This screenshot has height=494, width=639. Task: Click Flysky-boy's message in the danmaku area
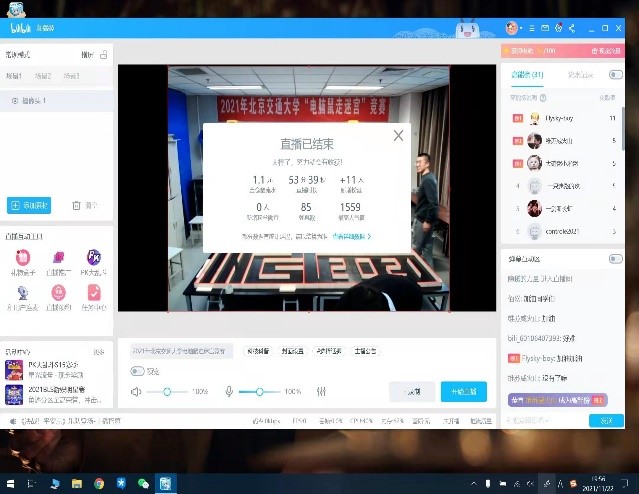point(545,358)
